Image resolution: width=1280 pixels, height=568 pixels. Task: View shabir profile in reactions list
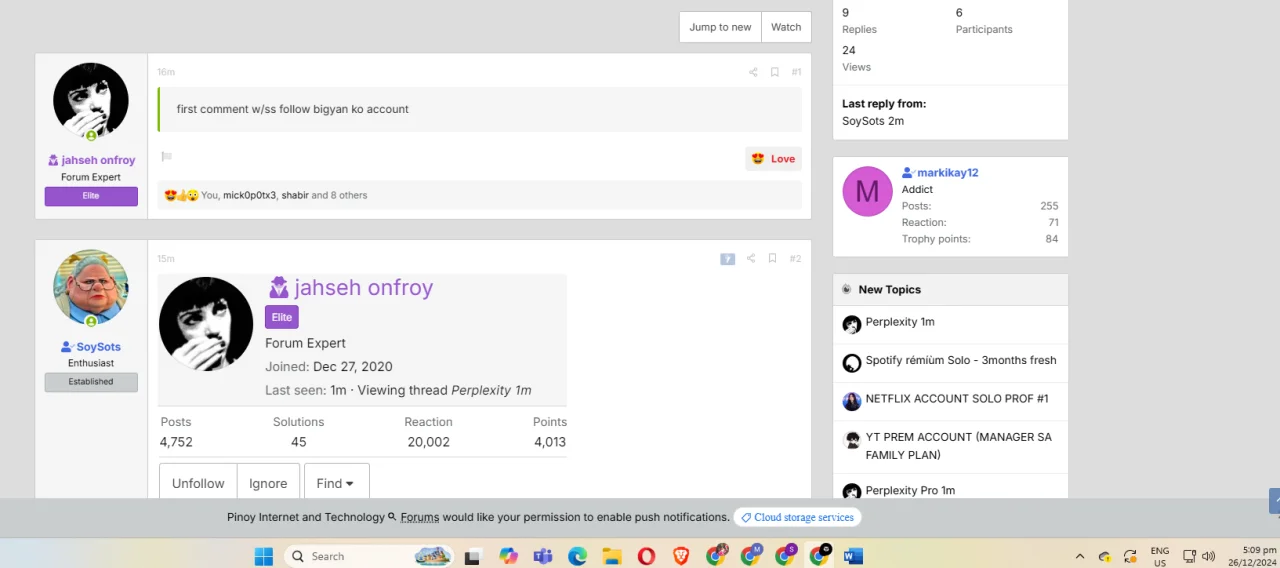pyautogui.click(x=295, y=195)
